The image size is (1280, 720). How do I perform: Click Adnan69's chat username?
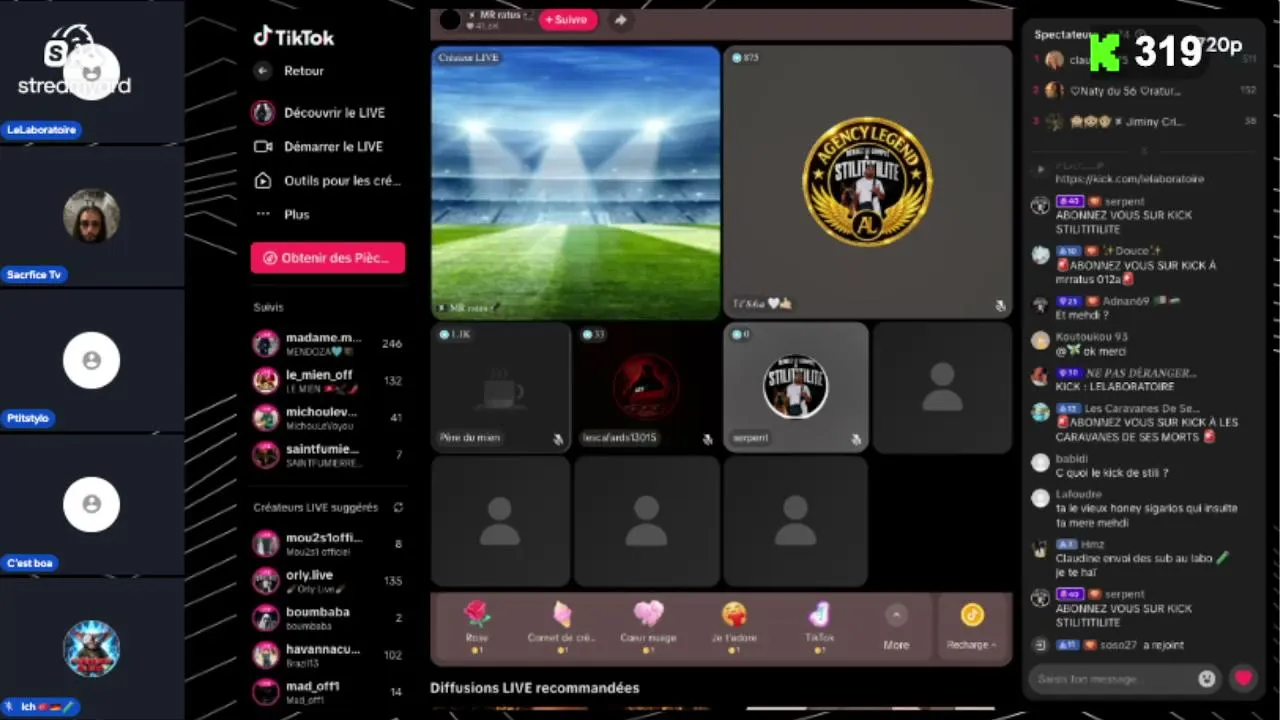click(1126, 301)
